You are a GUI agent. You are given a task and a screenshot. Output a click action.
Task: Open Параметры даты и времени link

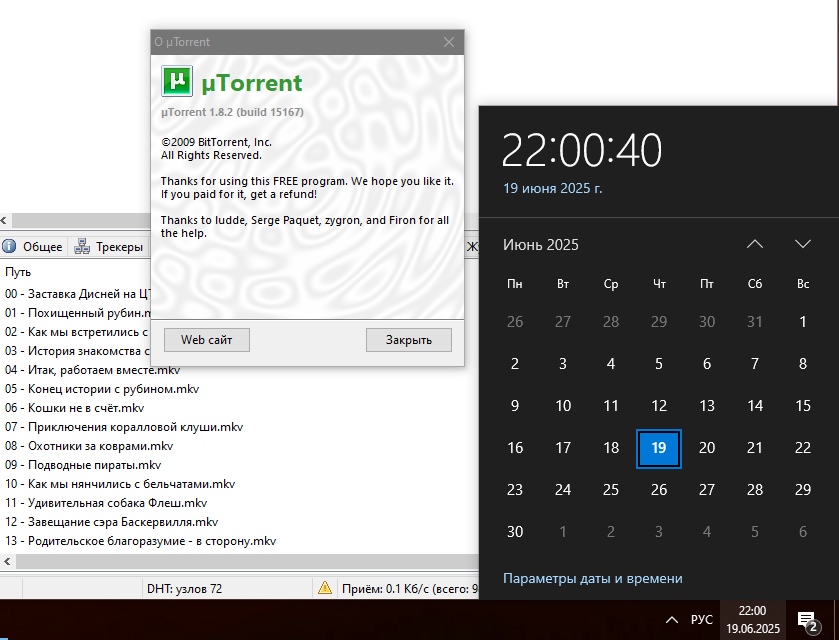[593, 578]
